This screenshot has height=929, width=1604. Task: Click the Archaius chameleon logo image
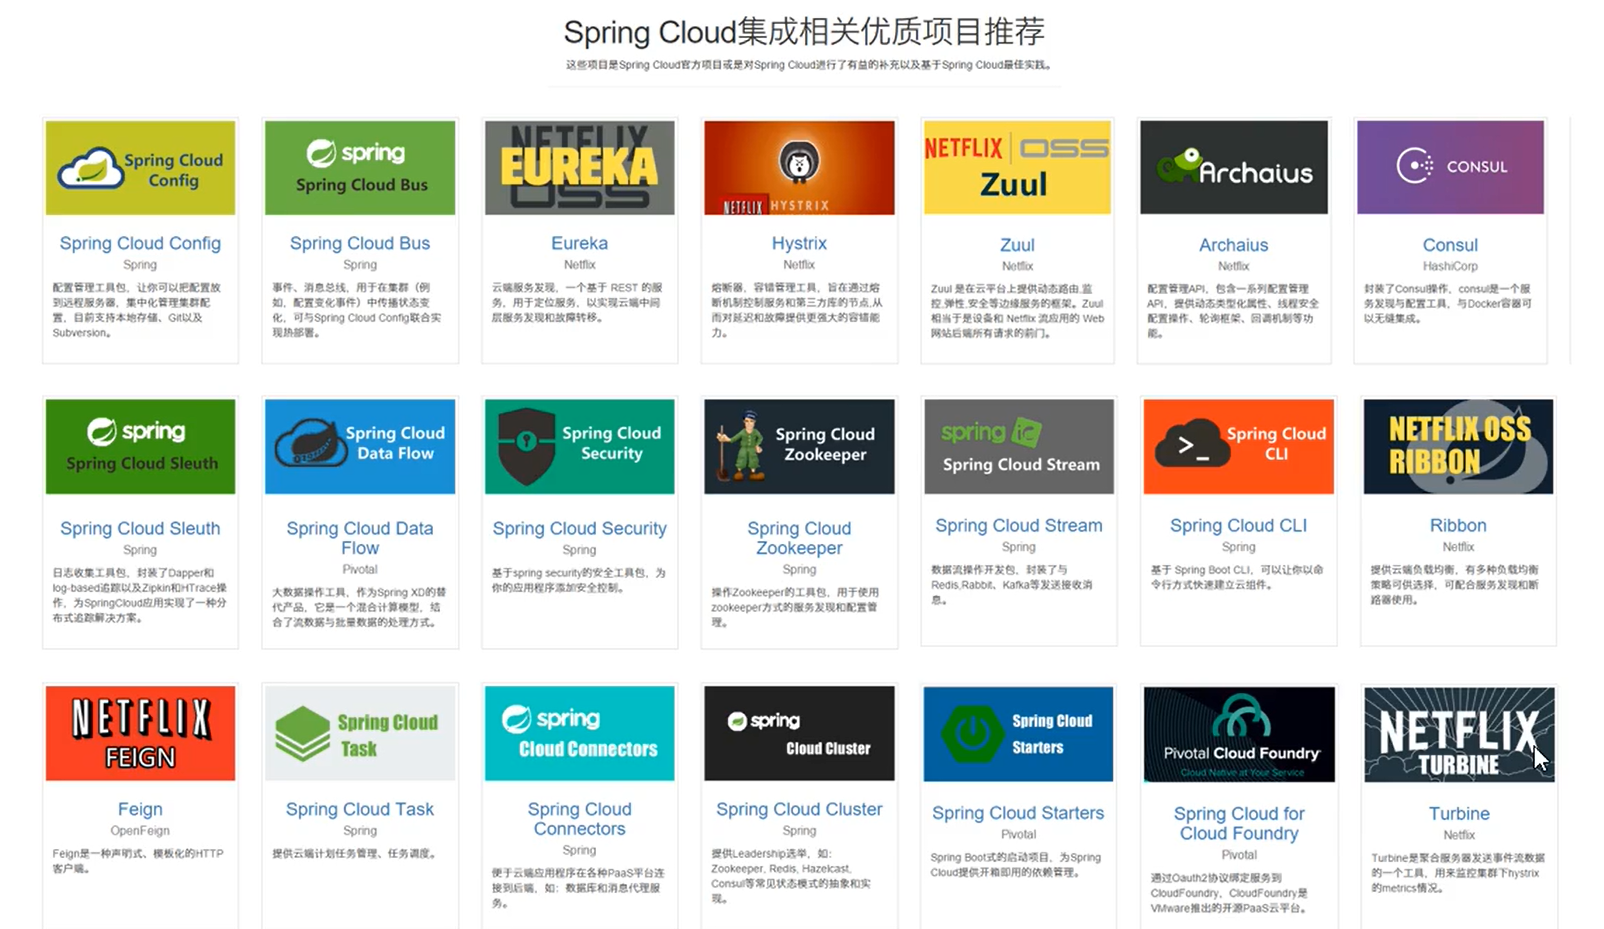pos(1234,168)
